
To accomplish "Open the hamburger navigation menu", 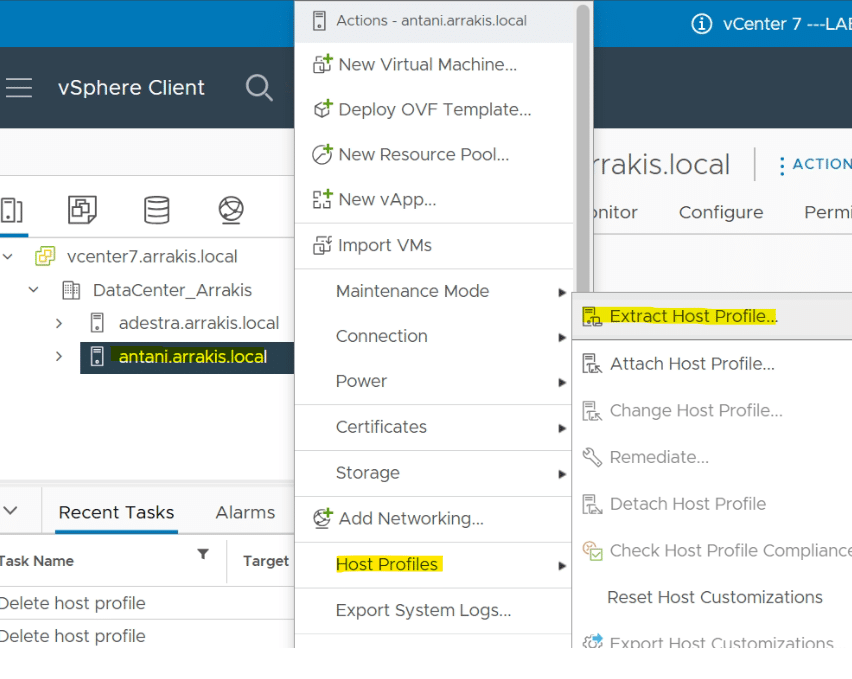I will tap(19, 87).
